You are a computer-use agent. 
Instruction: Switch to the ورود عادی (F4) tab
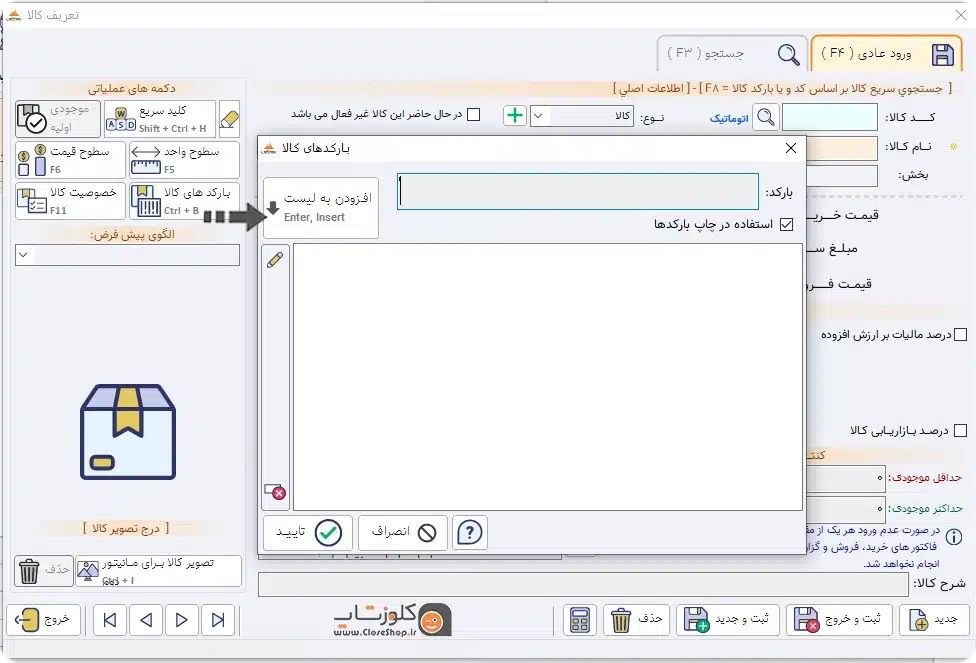click(x=886, y=54)
